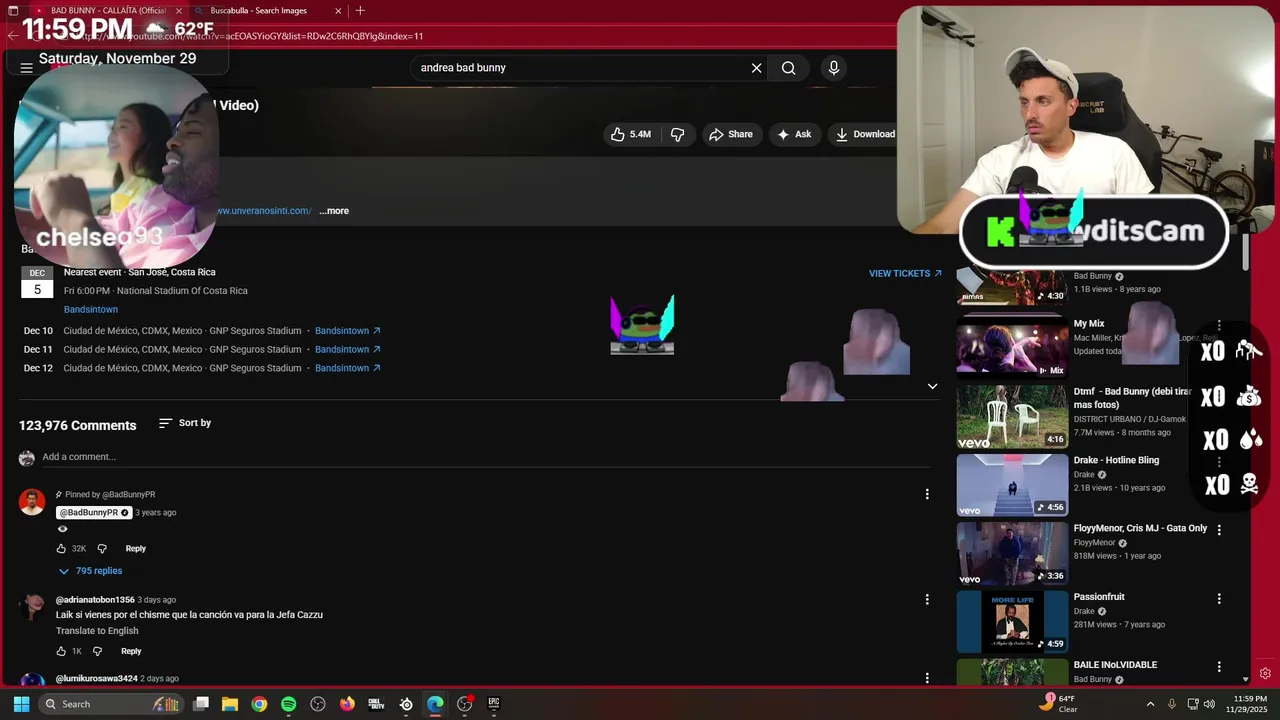
Task: Clear the search box with the X icon
Action: (757, 68)
